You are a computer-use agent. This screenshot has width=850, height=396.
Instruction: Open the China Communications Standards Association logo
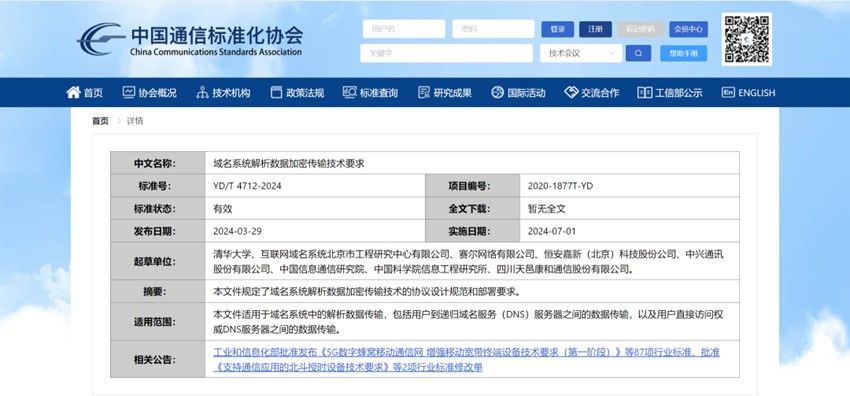tap(189, 39)
